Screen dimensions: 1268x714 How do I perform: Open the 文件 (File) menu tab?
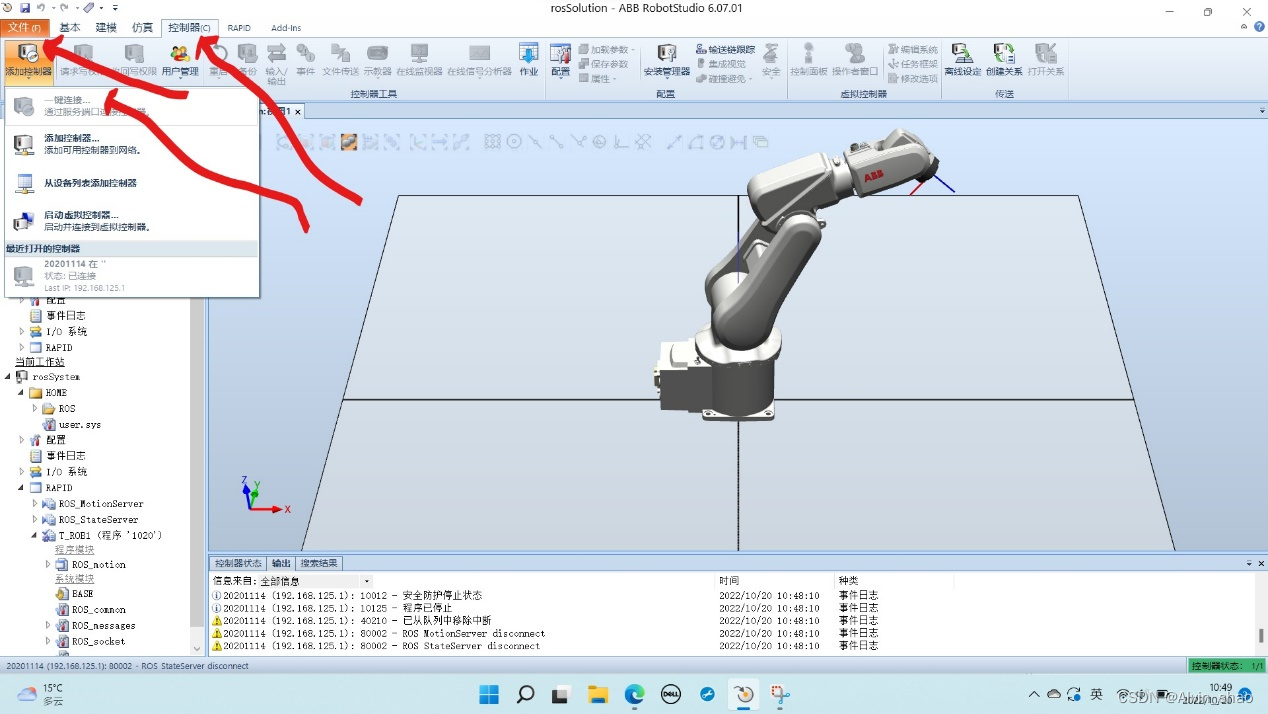pyautogui.click(x=25, y=27)
